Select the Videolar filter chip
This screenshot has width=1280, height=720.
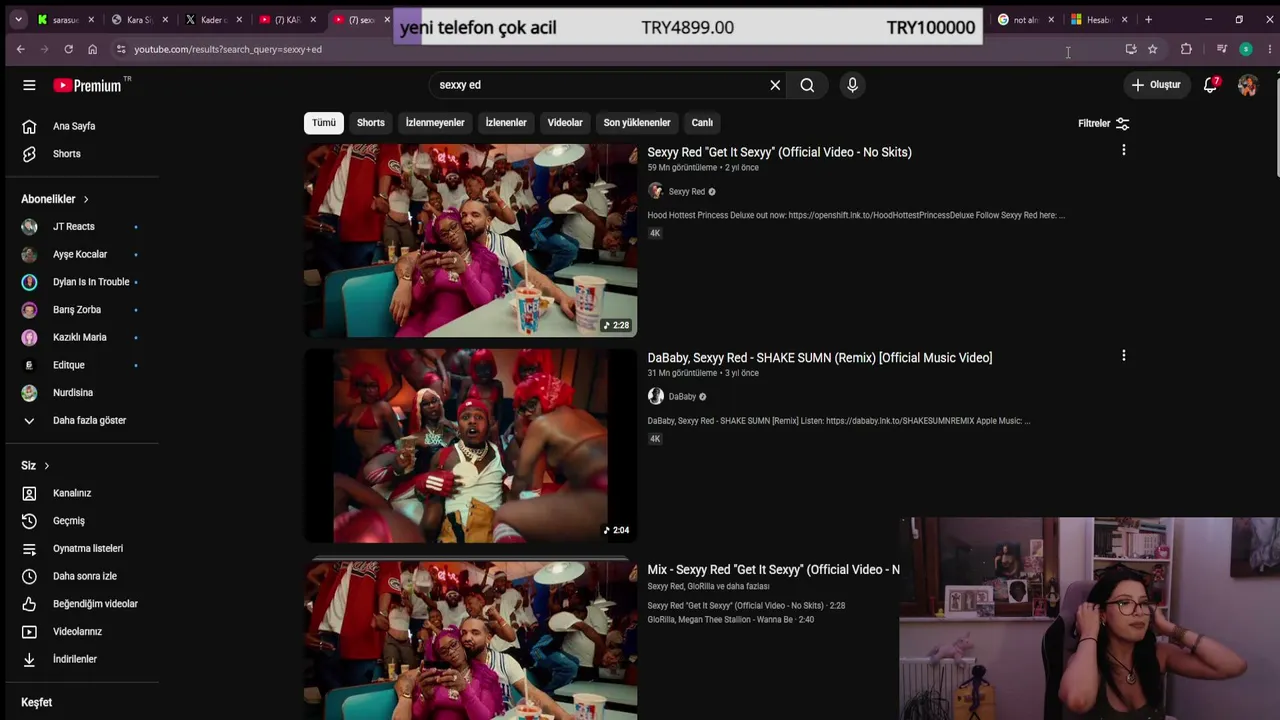click(x=565, y=123)
